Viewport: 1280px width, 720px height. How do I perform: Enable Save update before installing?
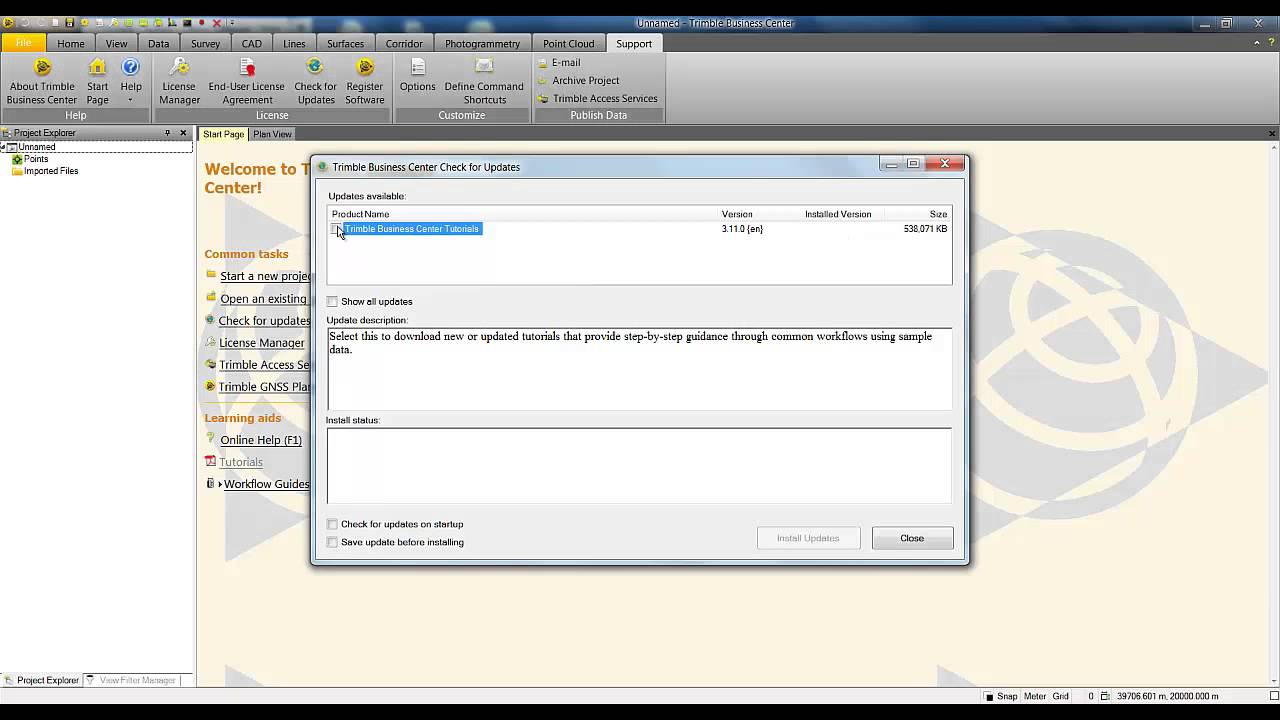click(332, 542)
